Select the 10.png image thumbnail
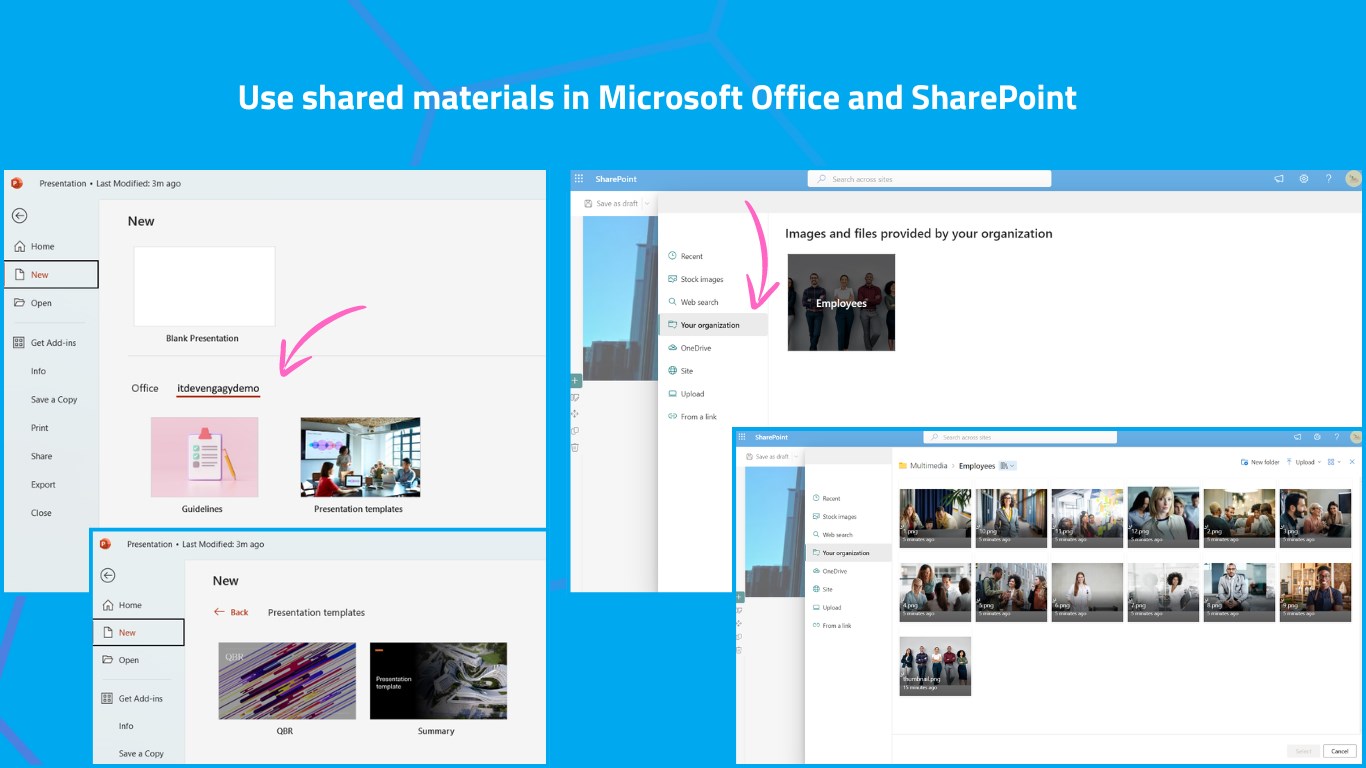Screen dimensions: 1366x768 [x=1011, y=517]
